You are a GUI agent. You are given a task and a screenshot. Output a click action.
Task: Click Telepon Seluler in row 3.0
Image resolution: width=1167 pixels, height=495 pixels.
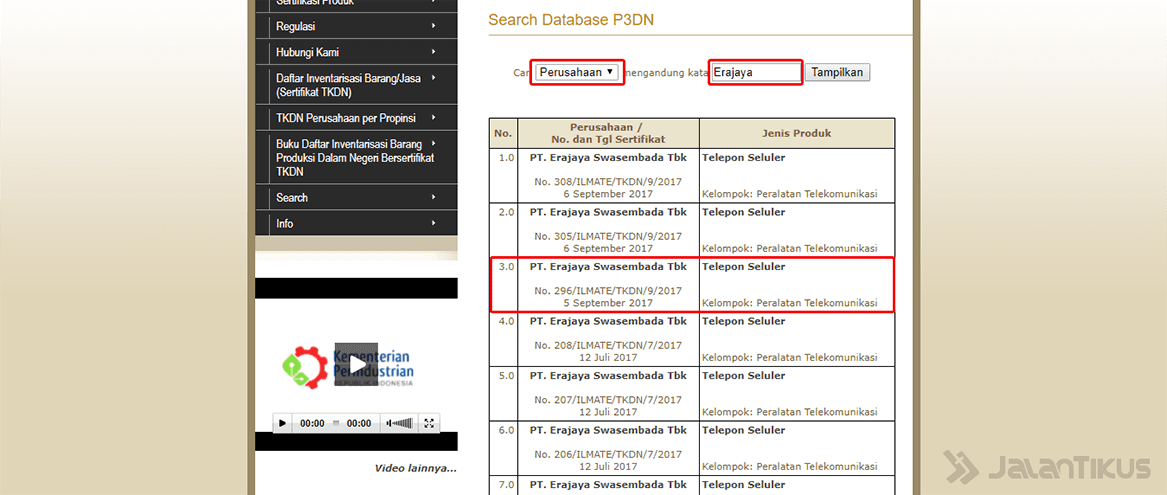coord(744,266)
